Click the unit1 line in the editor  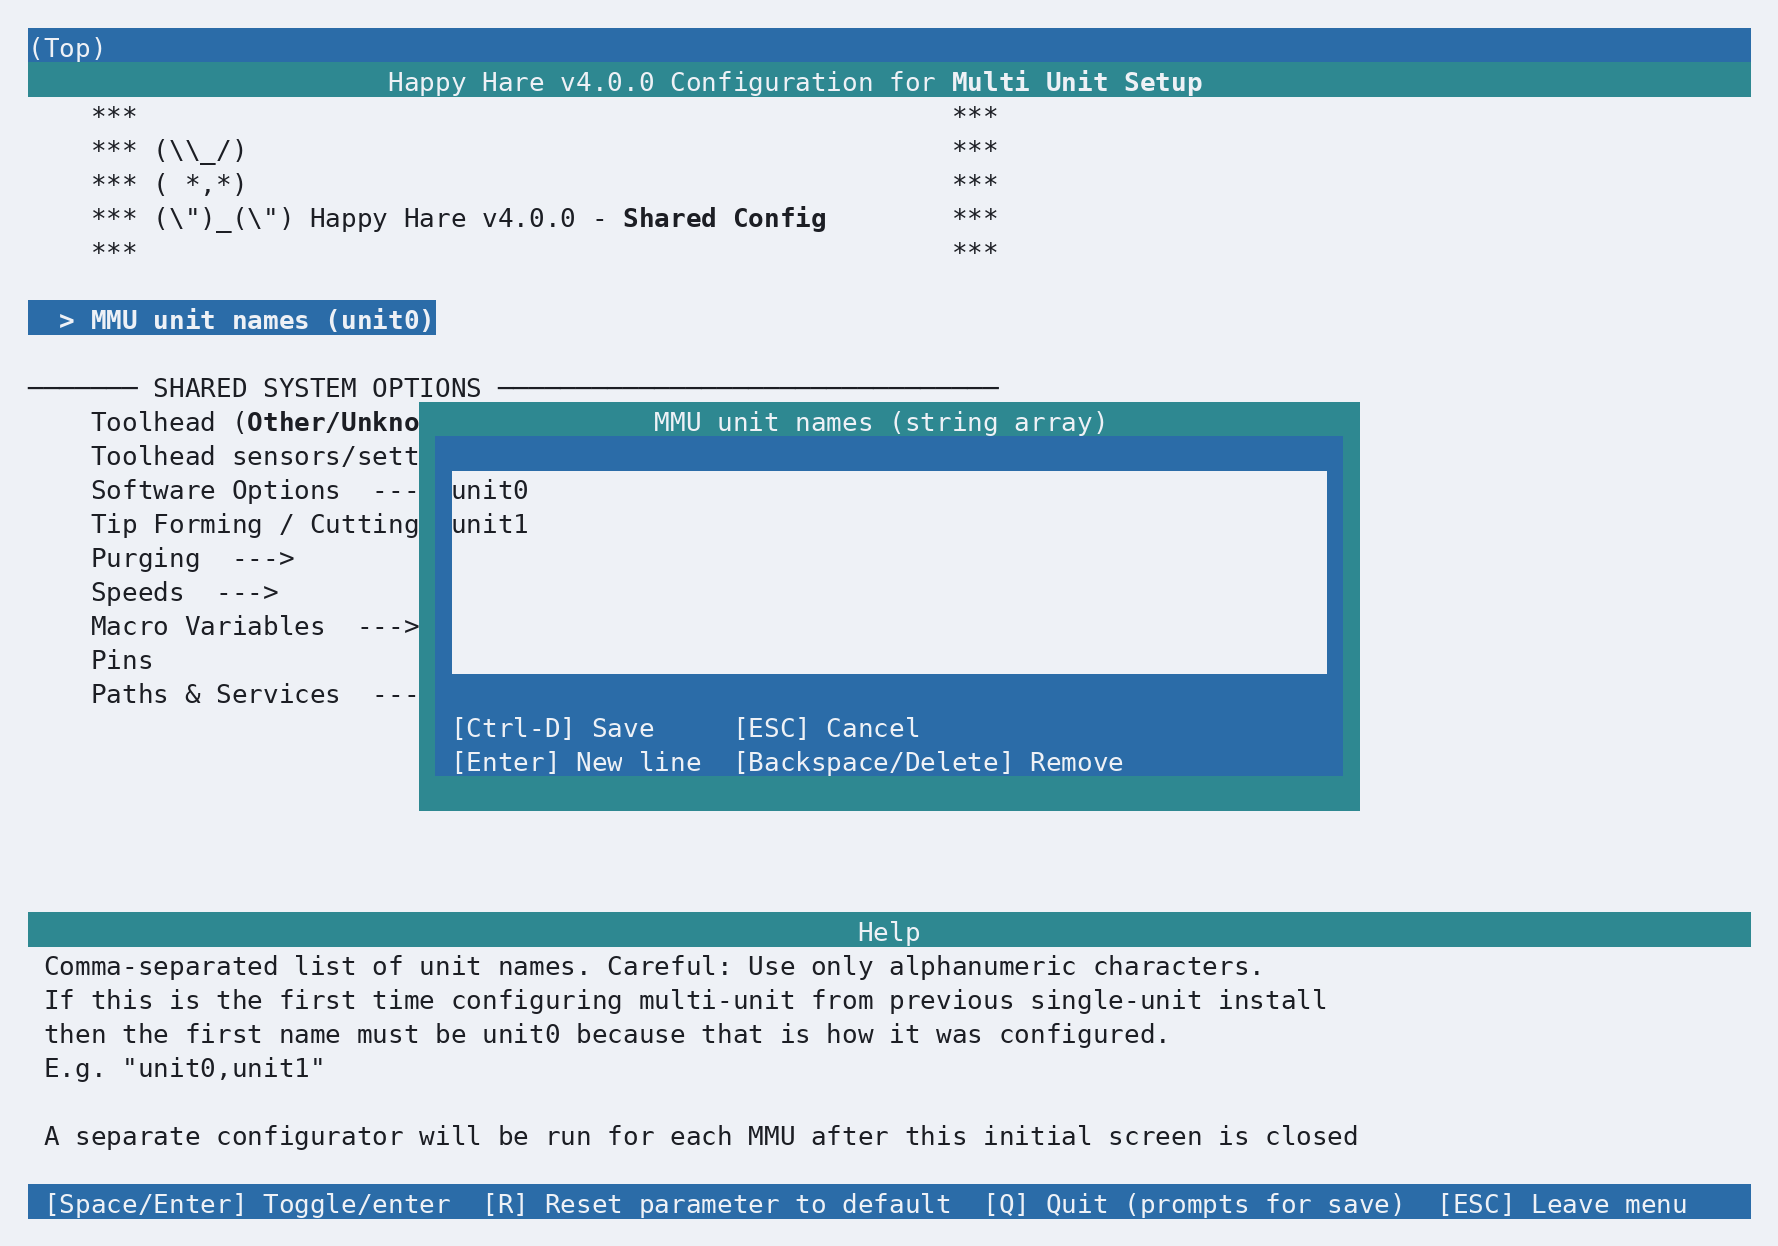tap(490, 524)
